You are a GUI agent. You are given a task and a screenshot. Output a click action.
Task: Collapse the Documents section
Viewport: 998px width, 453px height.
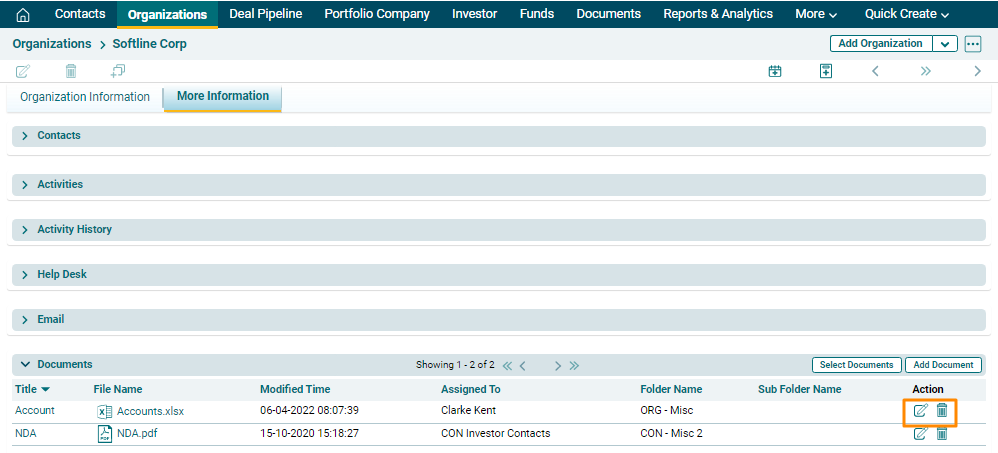point(25,365)
